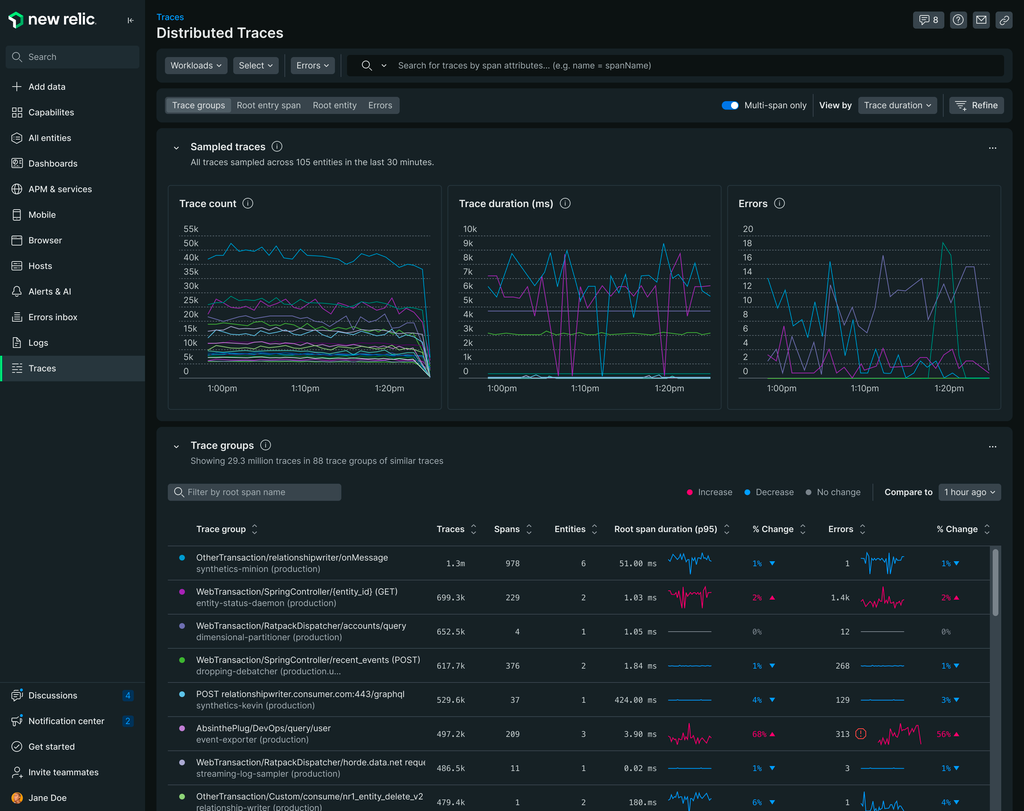Open the help question mark icon
1024x811 pixels.
point(958,20)
